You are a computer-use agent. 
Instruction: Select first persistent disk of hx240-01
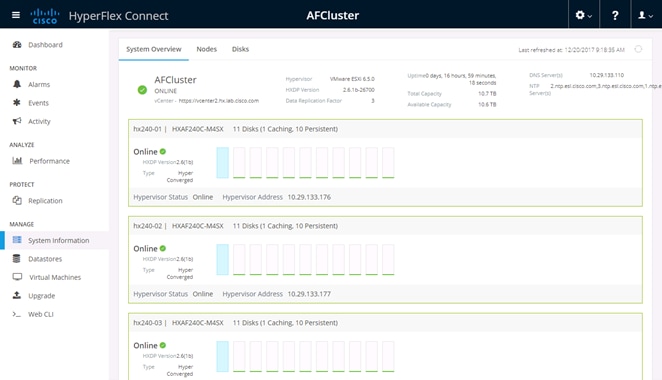[239, 163]
